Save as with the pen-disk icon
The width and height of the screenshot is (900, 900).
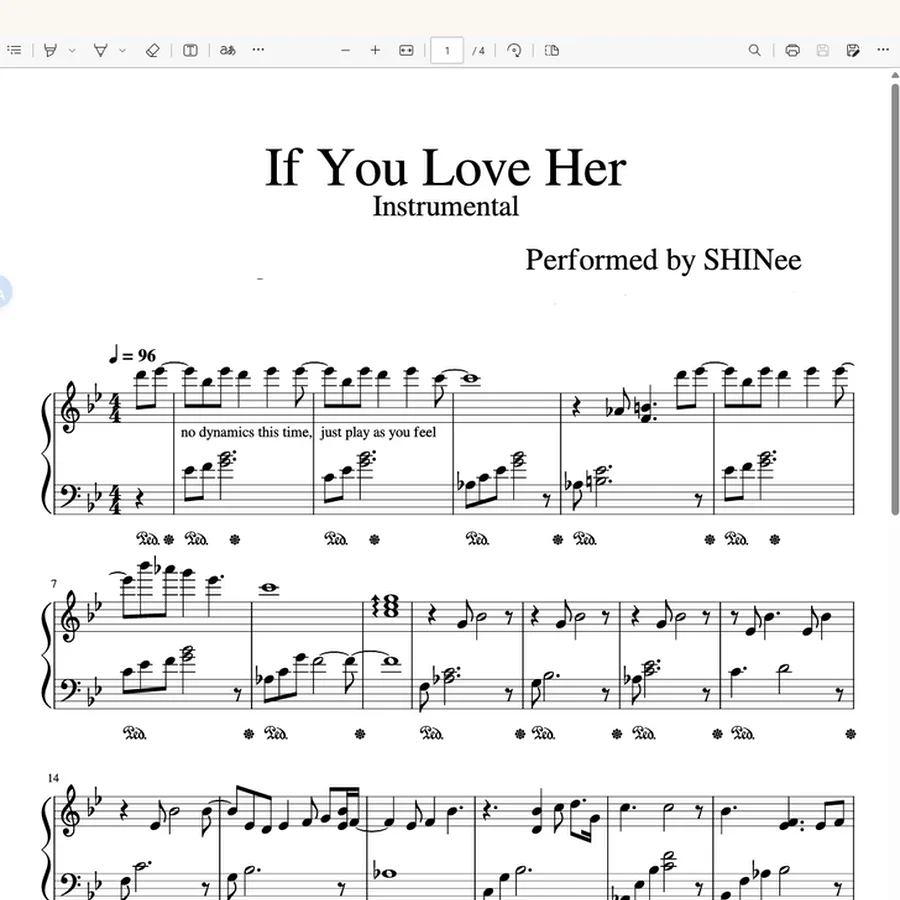tap(853, 51)
